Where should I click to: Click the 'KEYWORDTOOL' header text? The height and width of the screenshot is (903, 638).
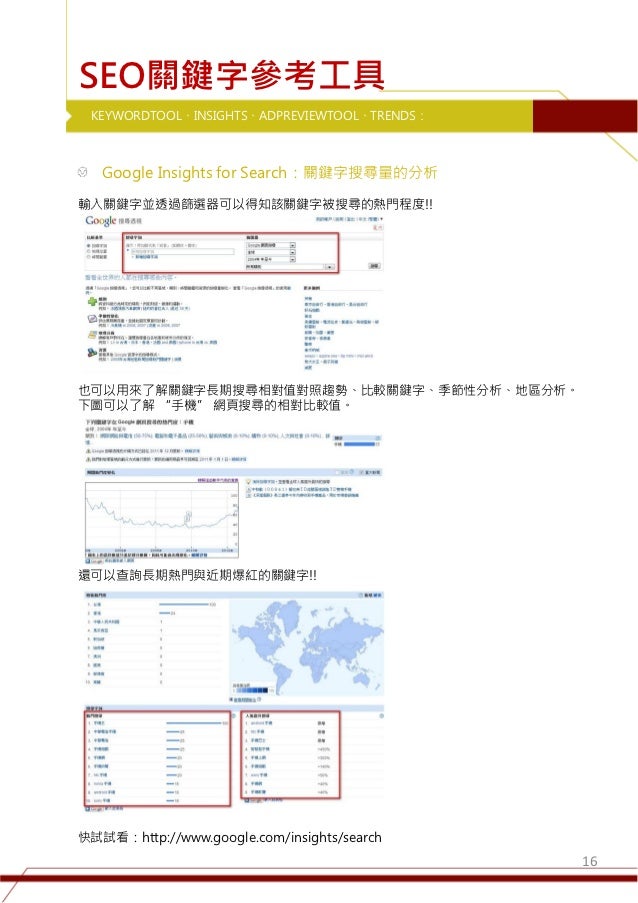[136, 115]
